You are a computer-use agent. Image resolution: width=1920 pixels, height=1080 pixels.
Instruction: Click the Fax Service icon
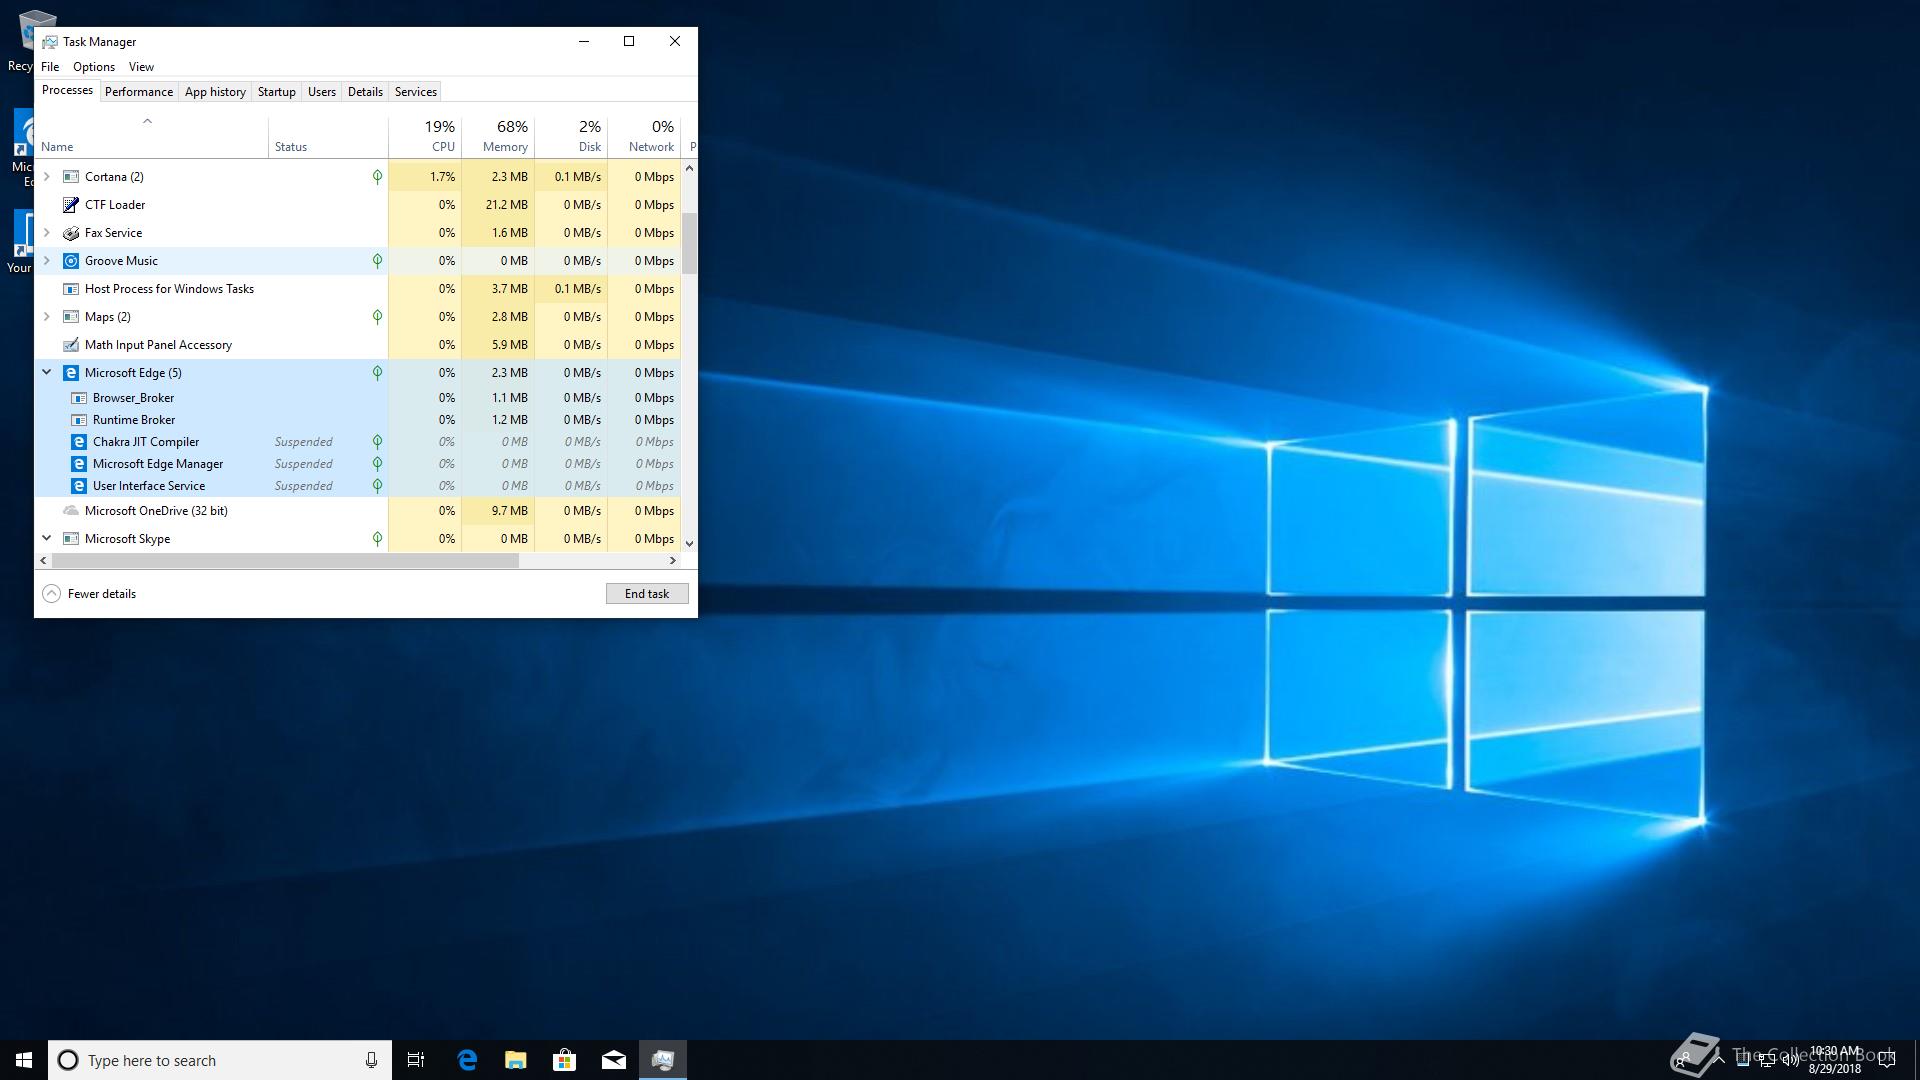tap(71, 233)
